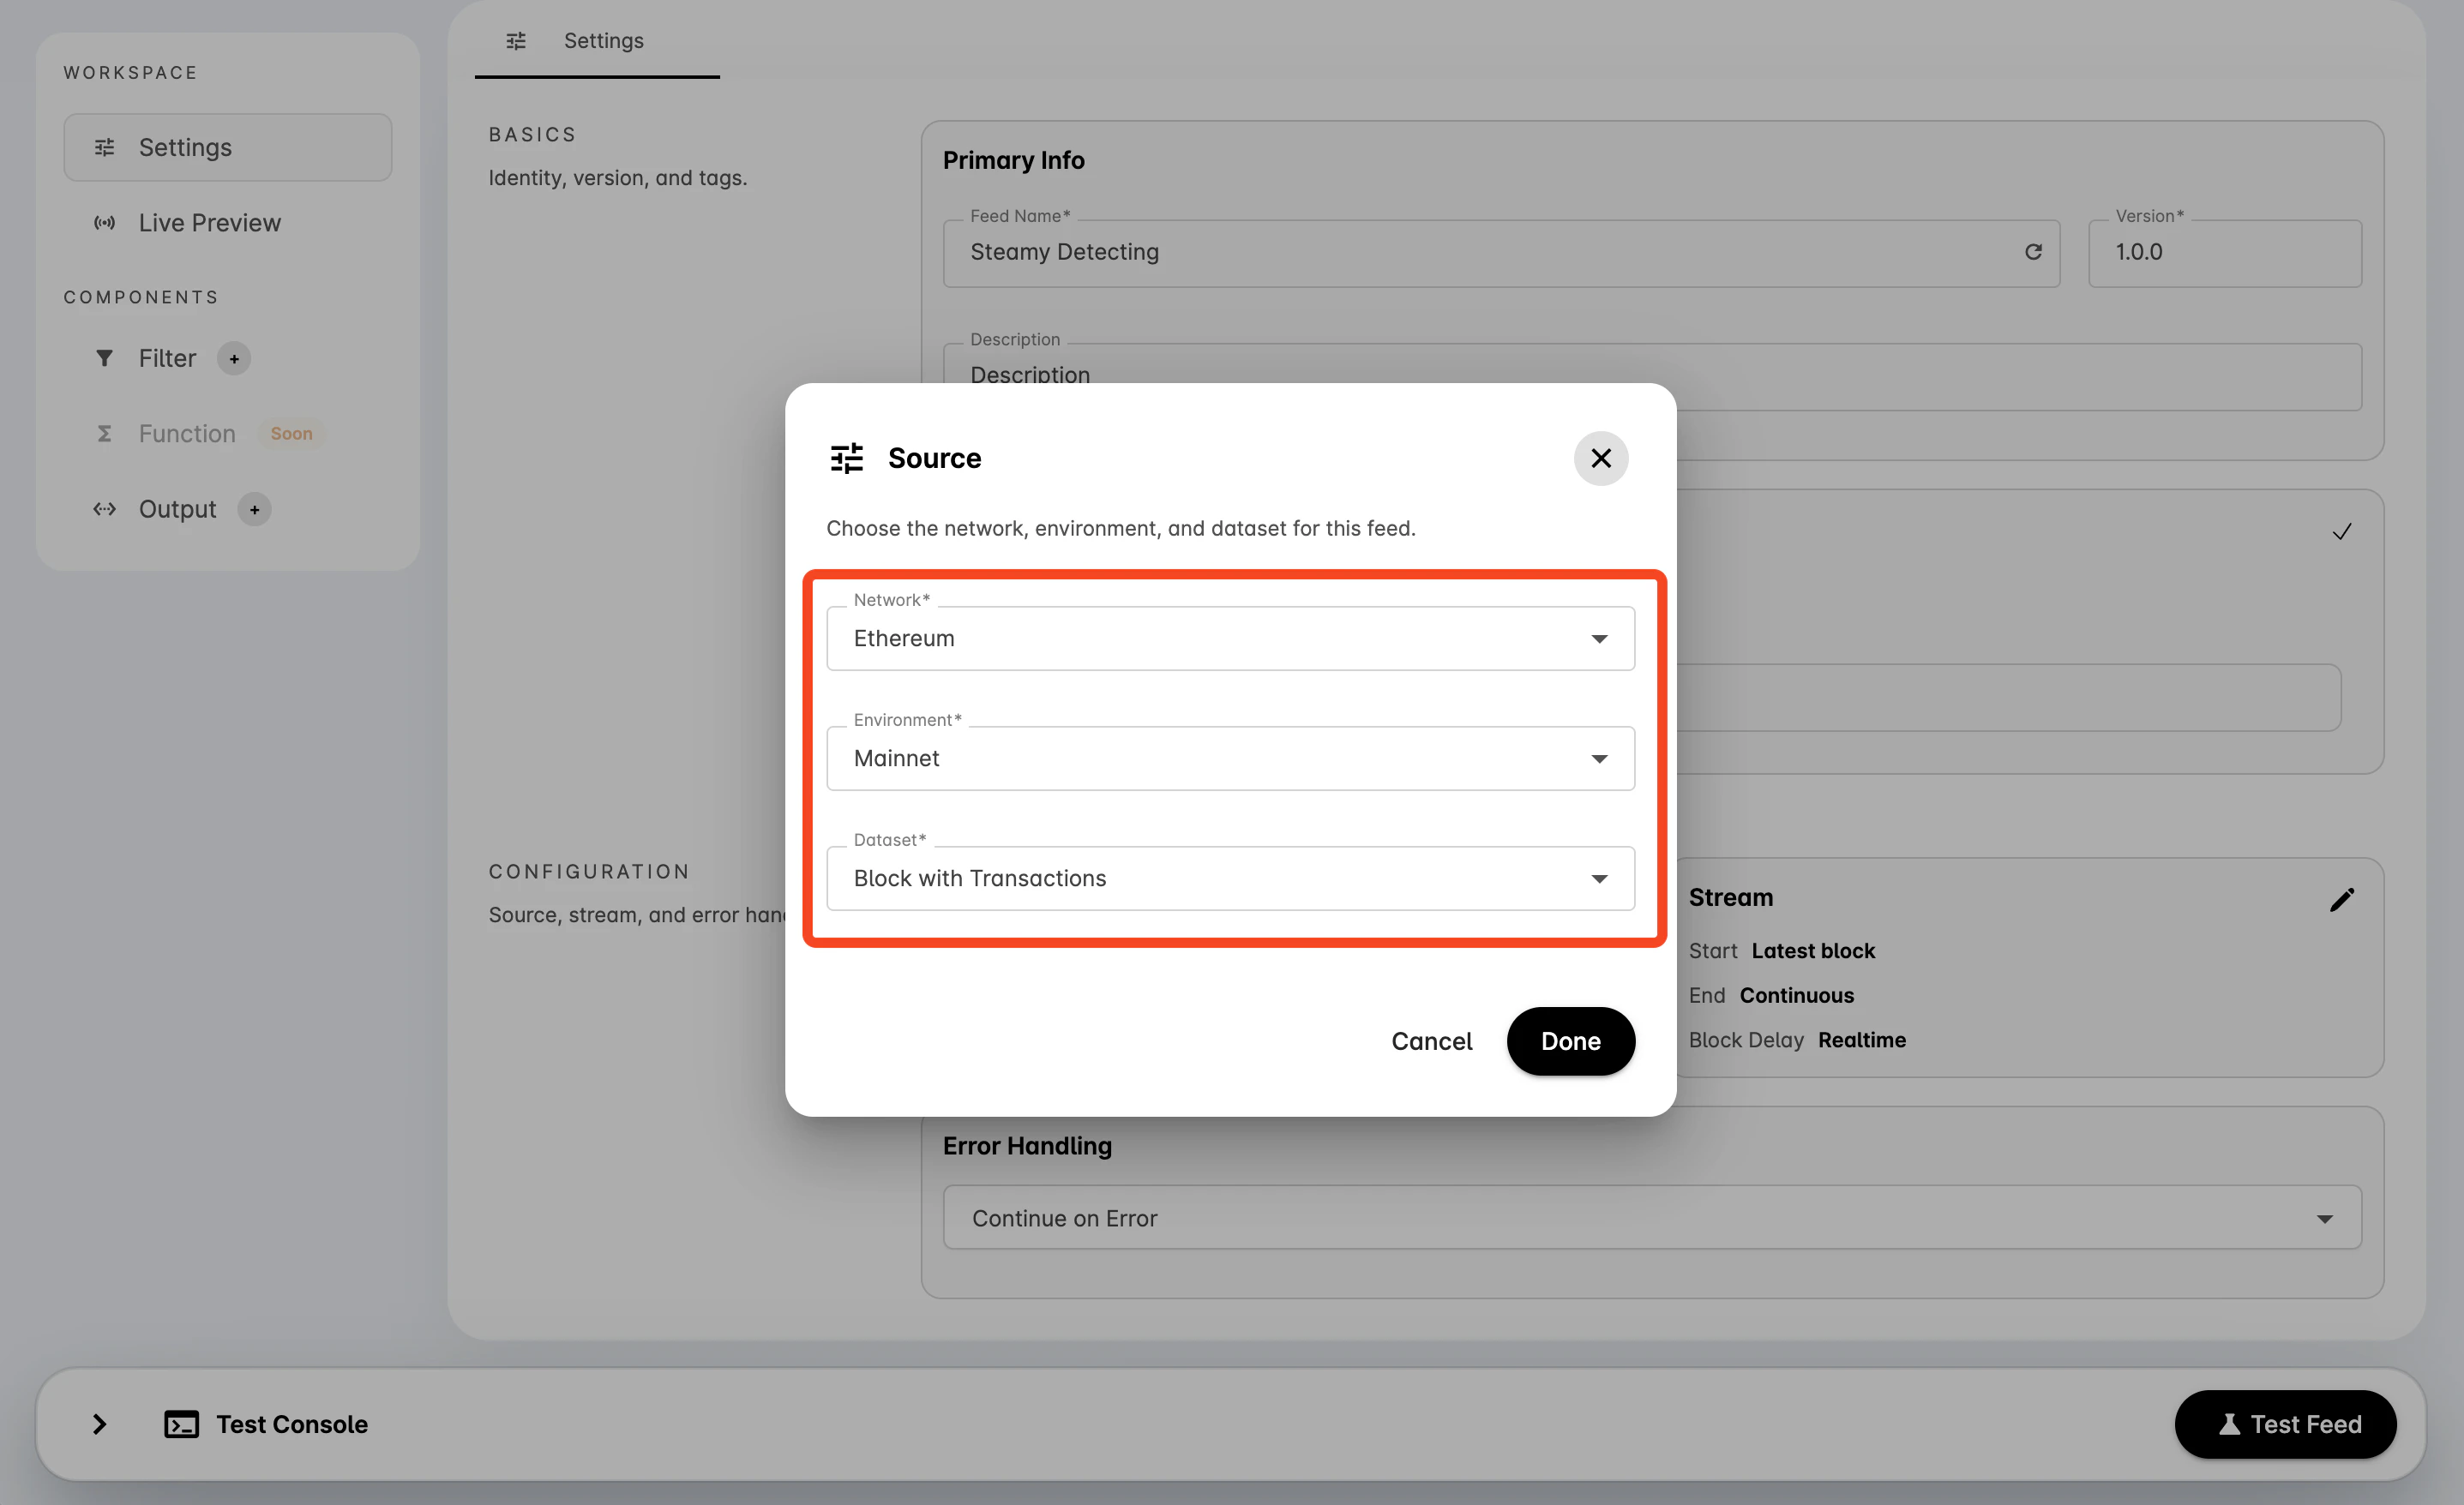Click the Environment dropdown arrow
The height and width of the screenshot is (1505, 2464).
[1599, 758]
